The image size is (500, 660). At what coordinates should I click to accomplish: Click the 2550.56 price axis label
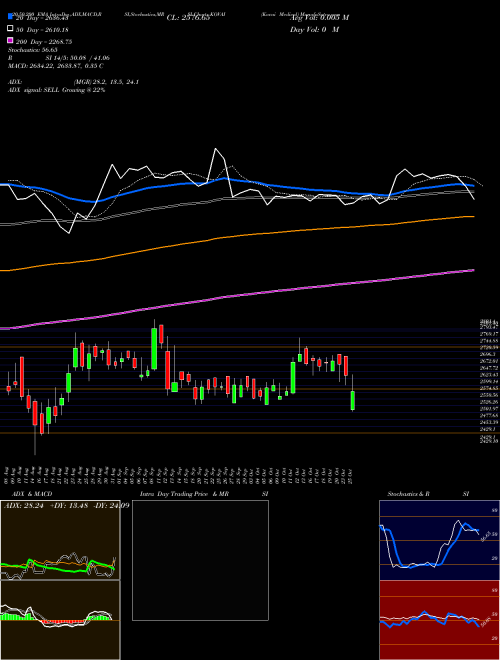pyautogui.click(x=489, y=395)
